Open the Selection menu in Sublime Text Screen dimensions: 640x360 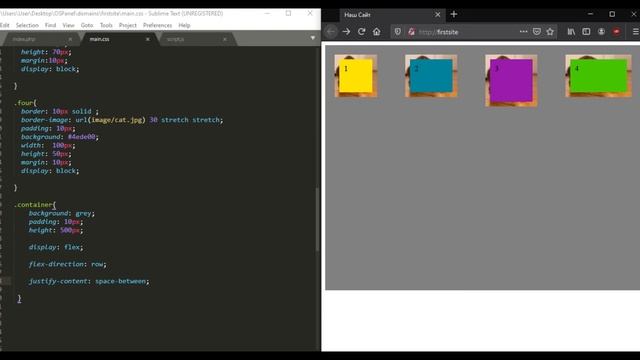click(x=27, y=25)
